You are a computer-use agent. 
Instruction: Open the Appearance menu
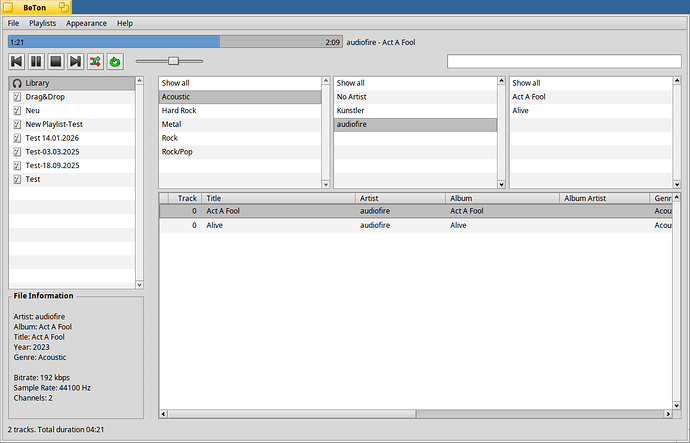click(x=86, y=22)
